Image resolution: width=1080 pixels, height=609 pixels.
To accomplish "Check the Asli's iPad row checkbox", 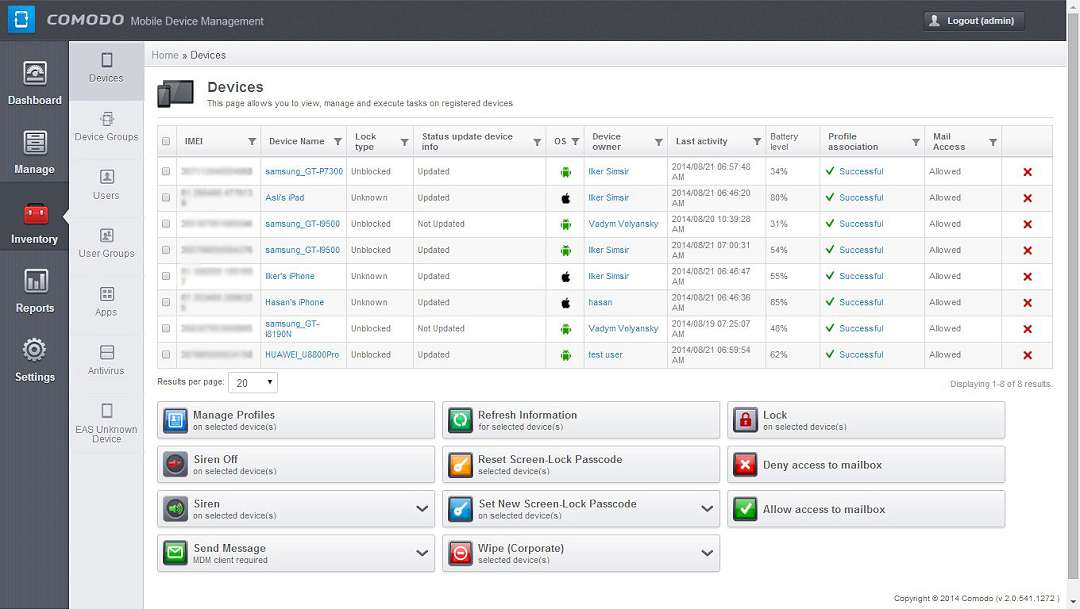I will point(166,197).
